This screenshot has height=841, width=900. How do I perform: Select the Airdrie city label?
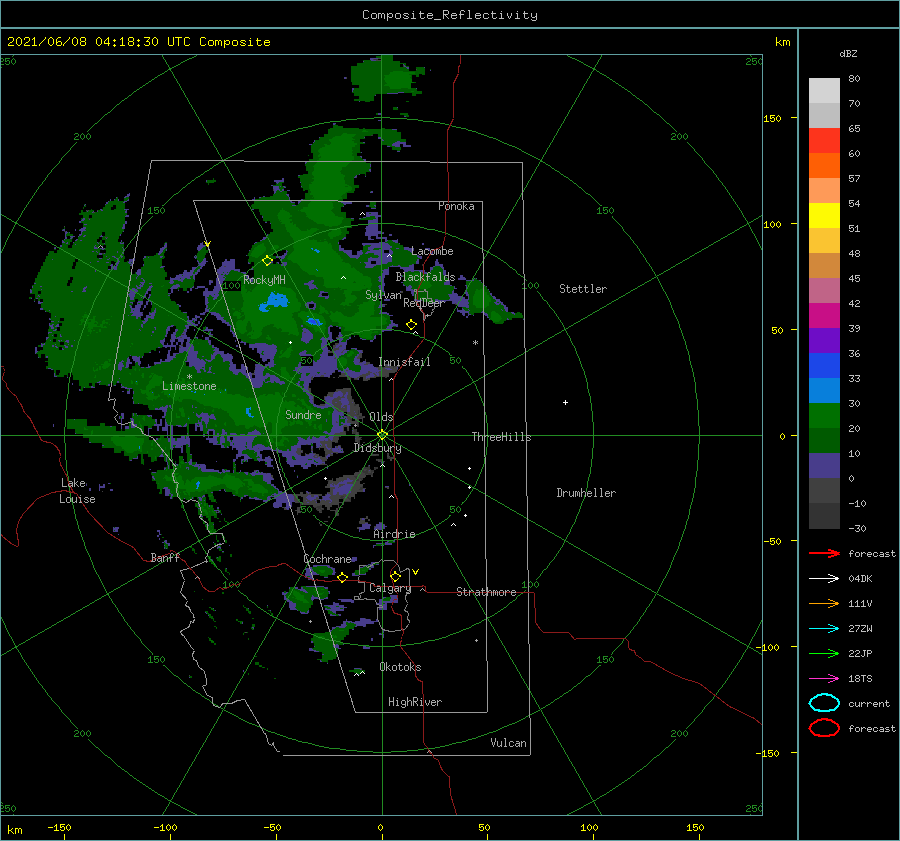point(394,534)
